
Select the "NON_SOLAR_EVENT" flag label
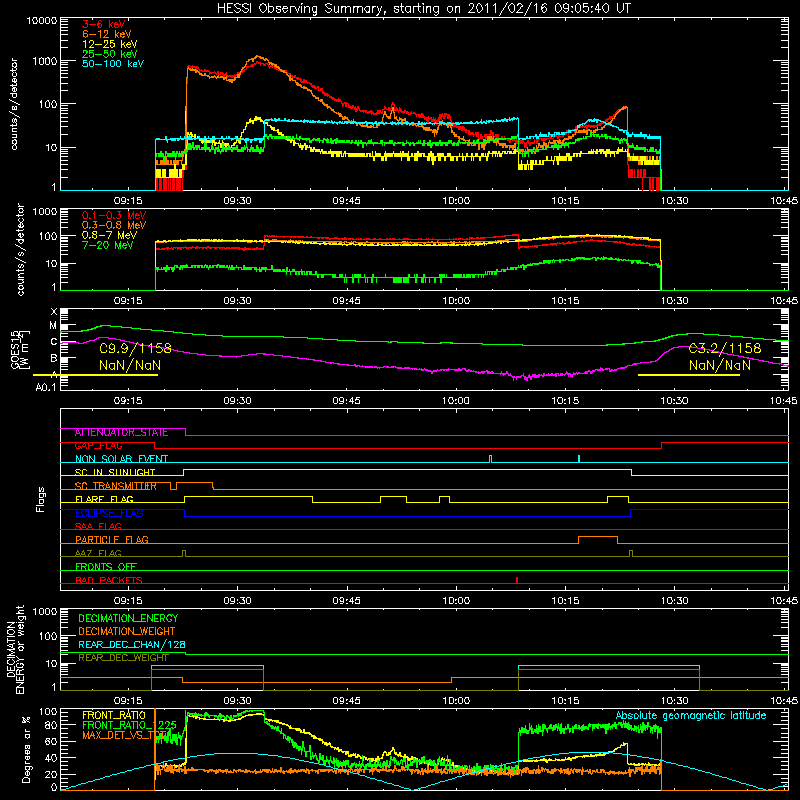tap(121, 459)
